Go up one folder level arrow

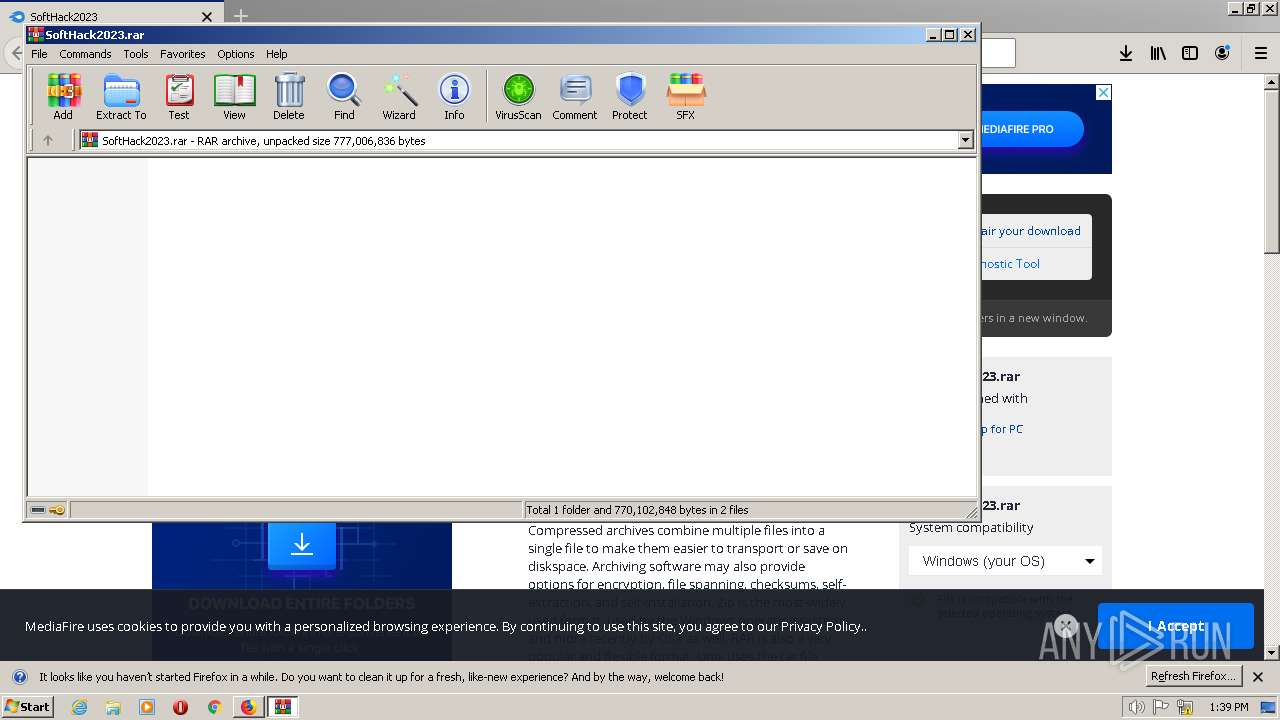click(47, 141)
